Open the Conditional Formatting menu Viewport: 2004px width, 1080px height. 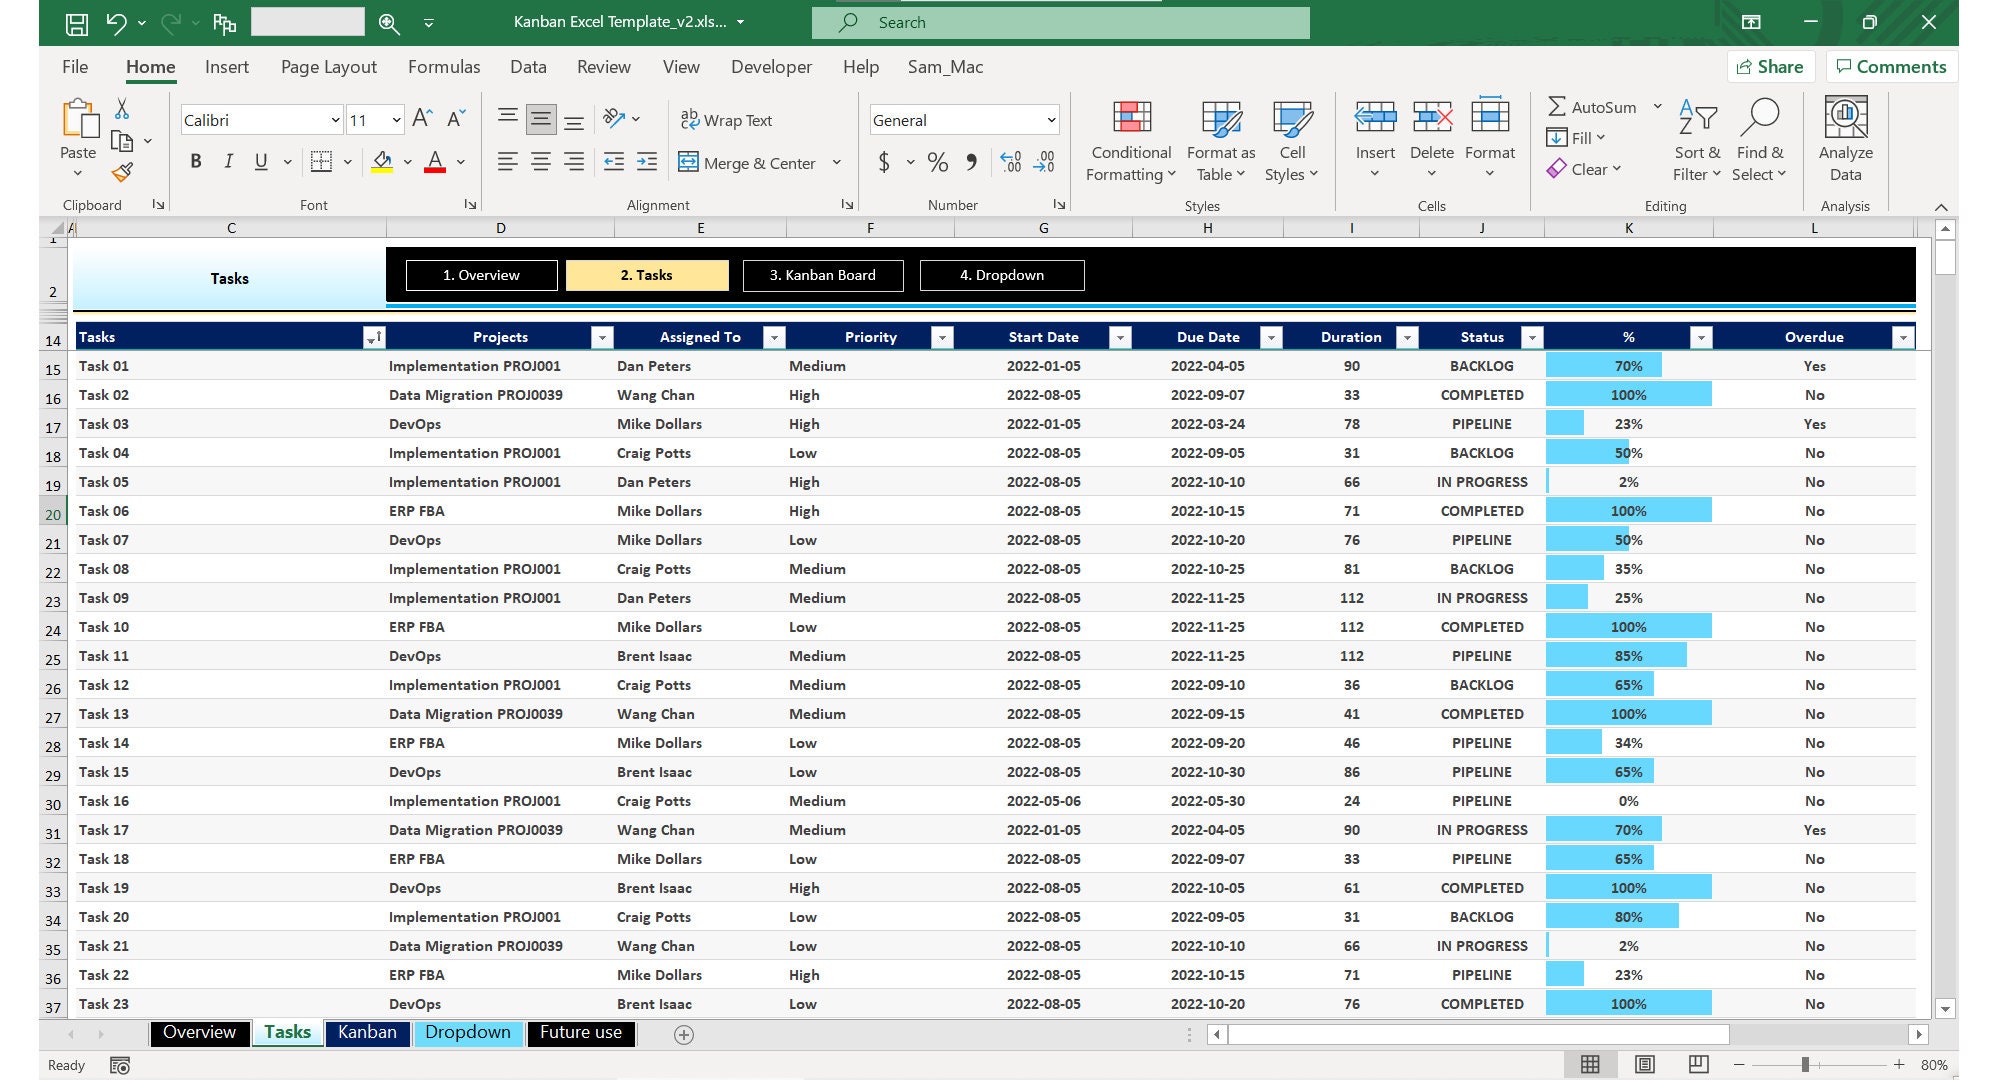pyautogui.click(x=1129, y=140)
